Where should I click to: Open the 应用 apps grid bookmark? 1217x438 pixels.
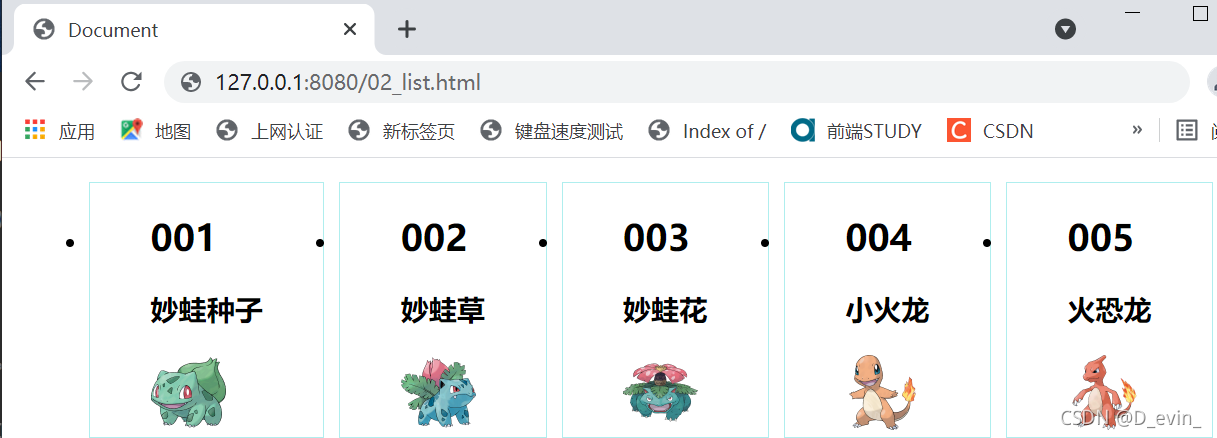point(59,131)
